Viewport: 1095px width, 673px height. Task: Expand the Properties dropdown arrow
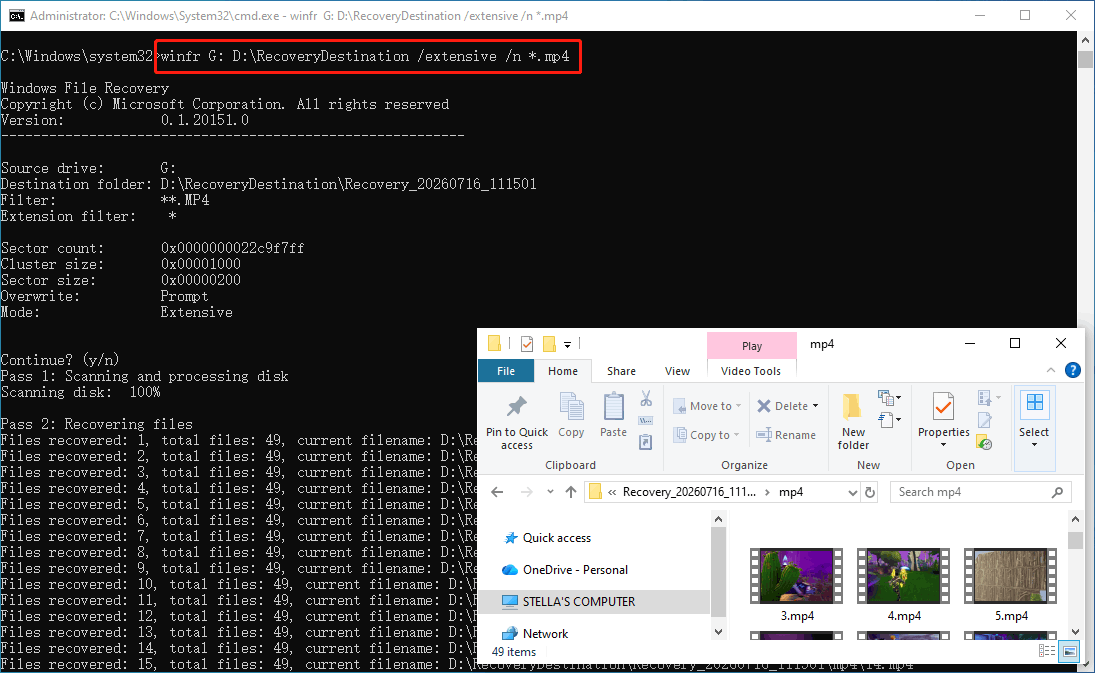(x=943, y=445)
